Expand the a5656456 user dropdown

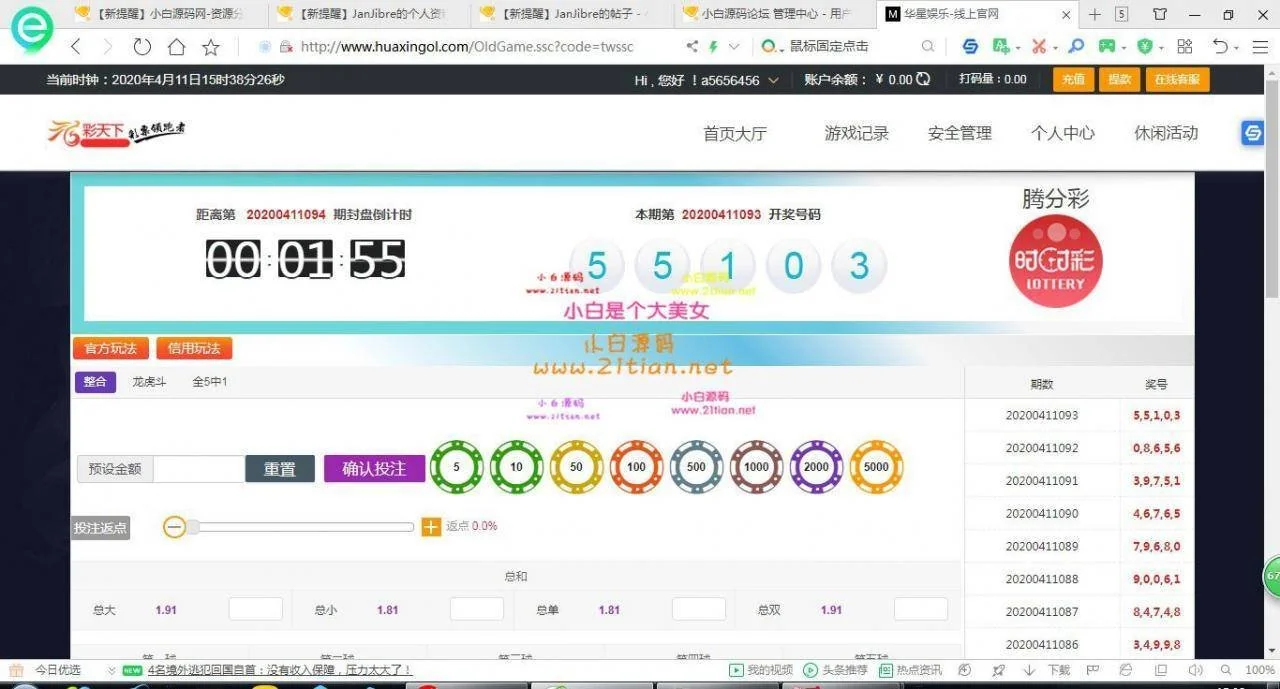[x=773, y=81]
